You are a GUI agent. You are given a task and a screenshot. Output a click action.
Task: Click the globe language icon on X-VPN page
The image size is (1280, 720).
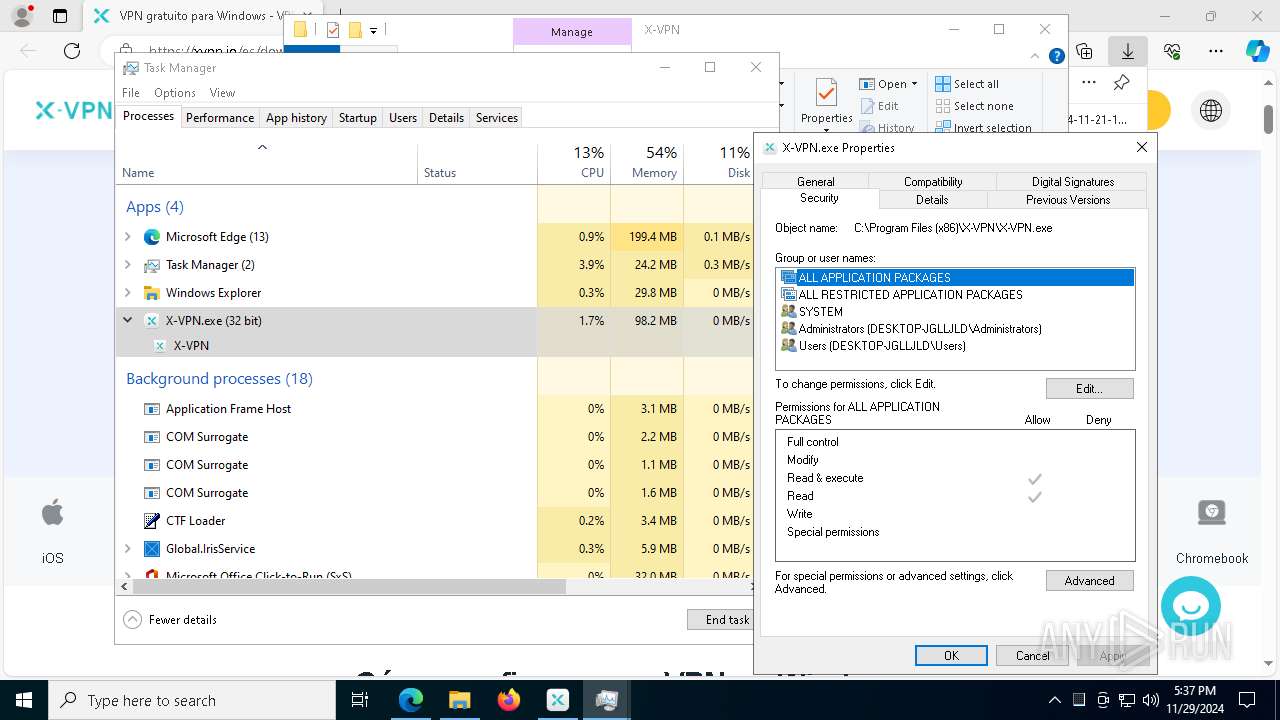1211,111
